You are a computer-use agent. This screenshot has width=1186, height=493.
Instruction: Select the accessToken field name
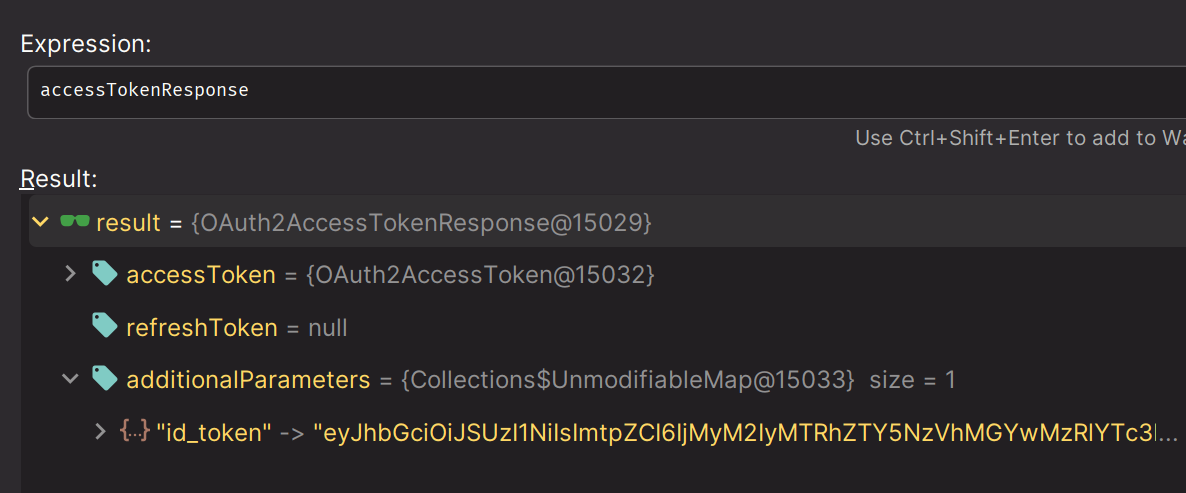tap(200, 275)
